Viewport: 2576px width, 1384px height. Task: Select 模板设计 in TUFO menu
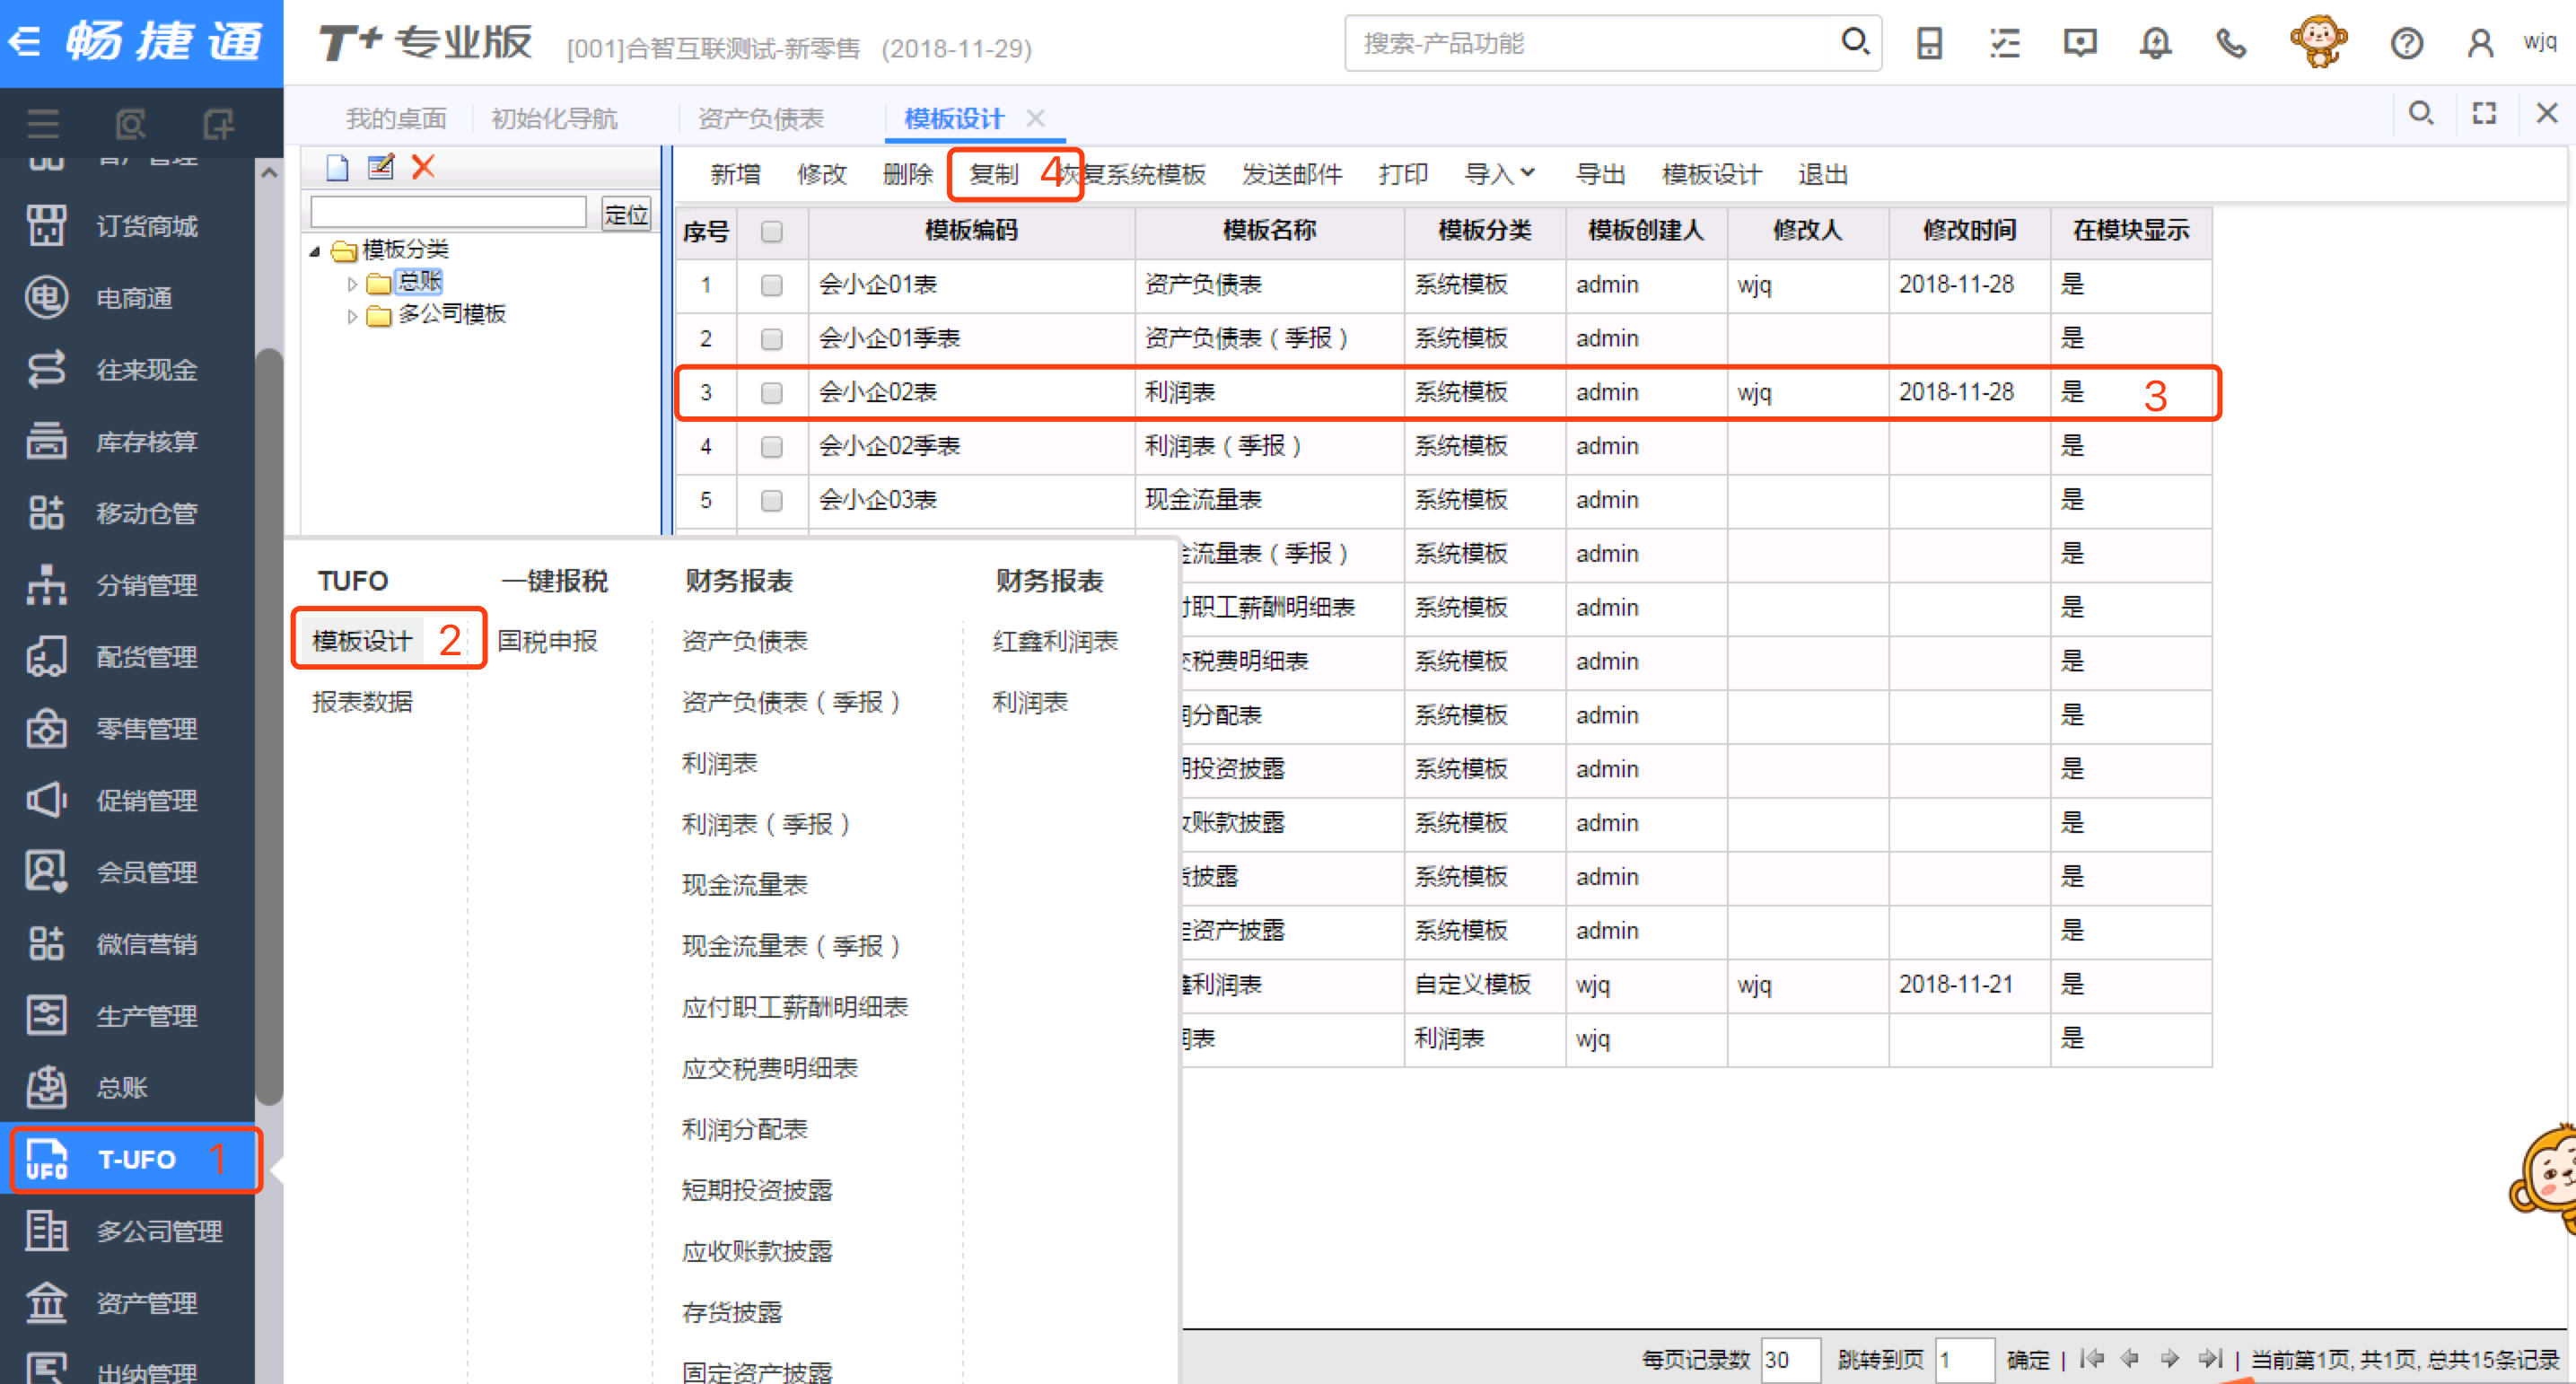tap(362, 641)
